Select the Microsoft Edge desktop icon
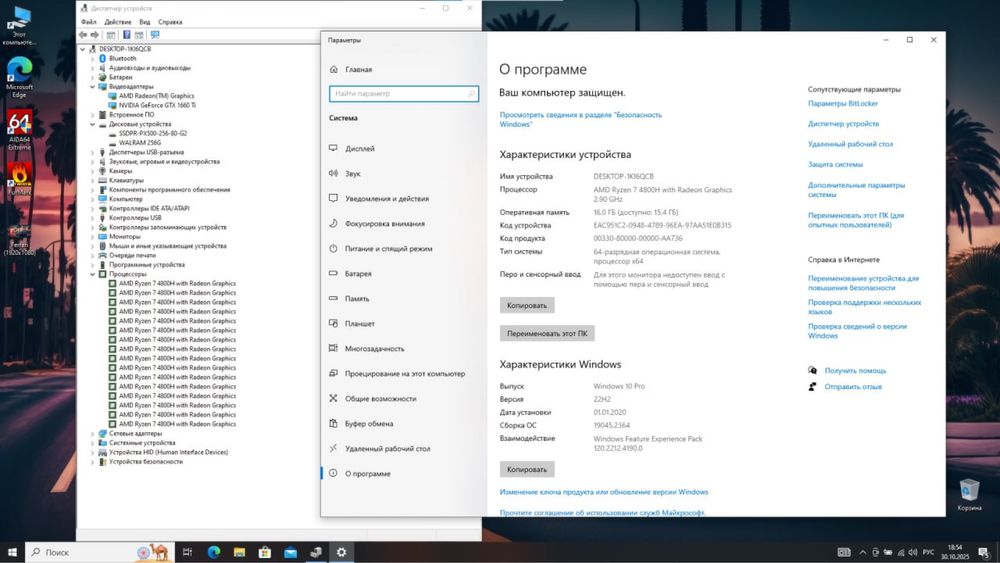This screenshot has height=563, width=1000. click(x=19, y=77)
